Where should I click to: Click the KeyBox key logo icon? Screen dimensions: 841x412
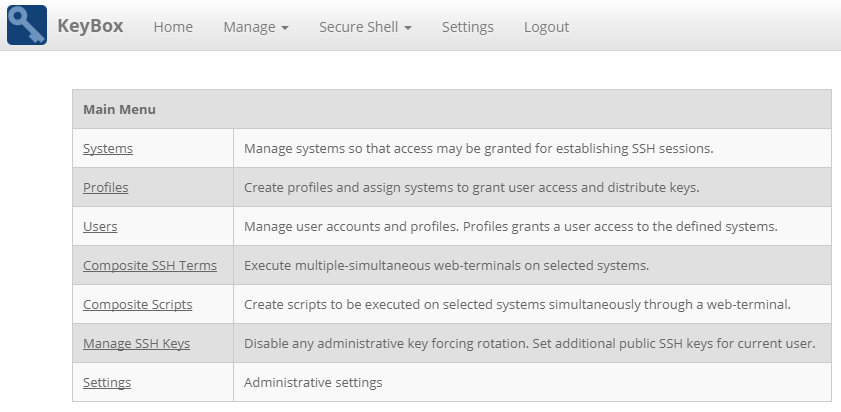[27, 25]
